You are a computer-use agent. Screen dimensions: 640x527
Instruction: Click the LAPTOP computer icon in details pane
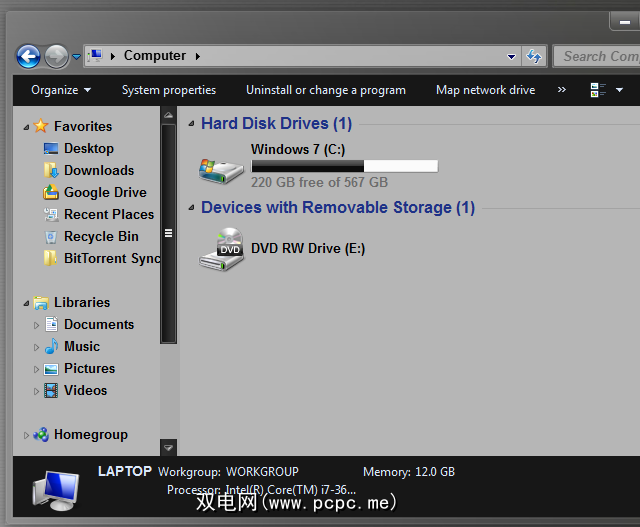56,489
